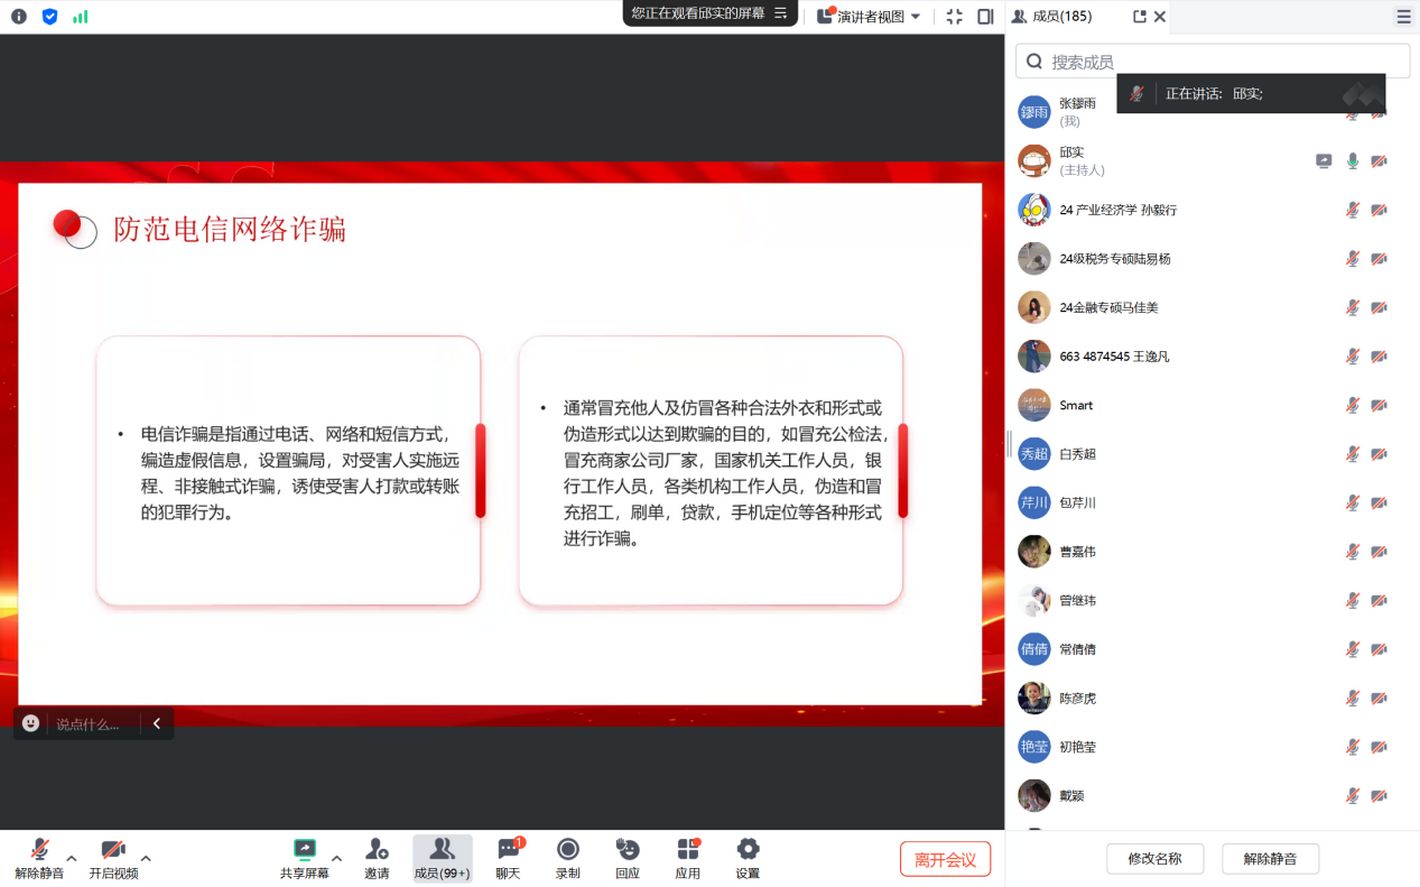Open the screen-share options menu icon
The height and width of the screenshot is (887, 1420).
pos(781,13)
